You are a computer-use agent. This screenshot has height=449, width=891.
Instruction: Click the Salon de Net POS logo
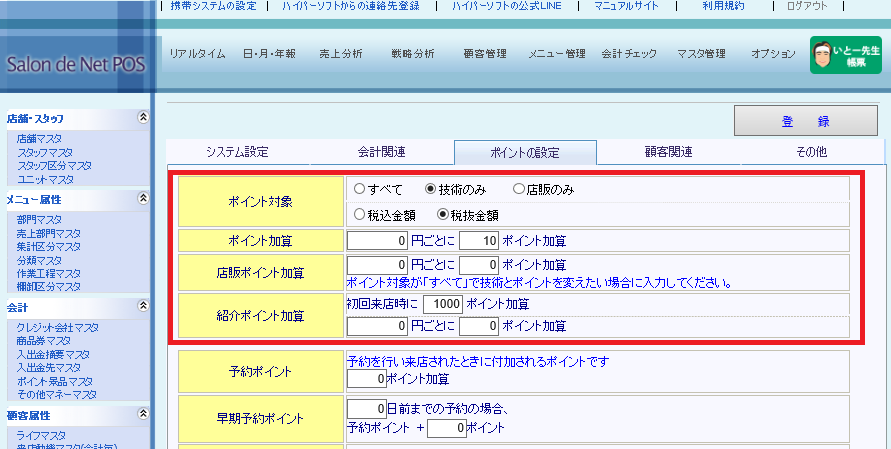click(x=75, y=64)
